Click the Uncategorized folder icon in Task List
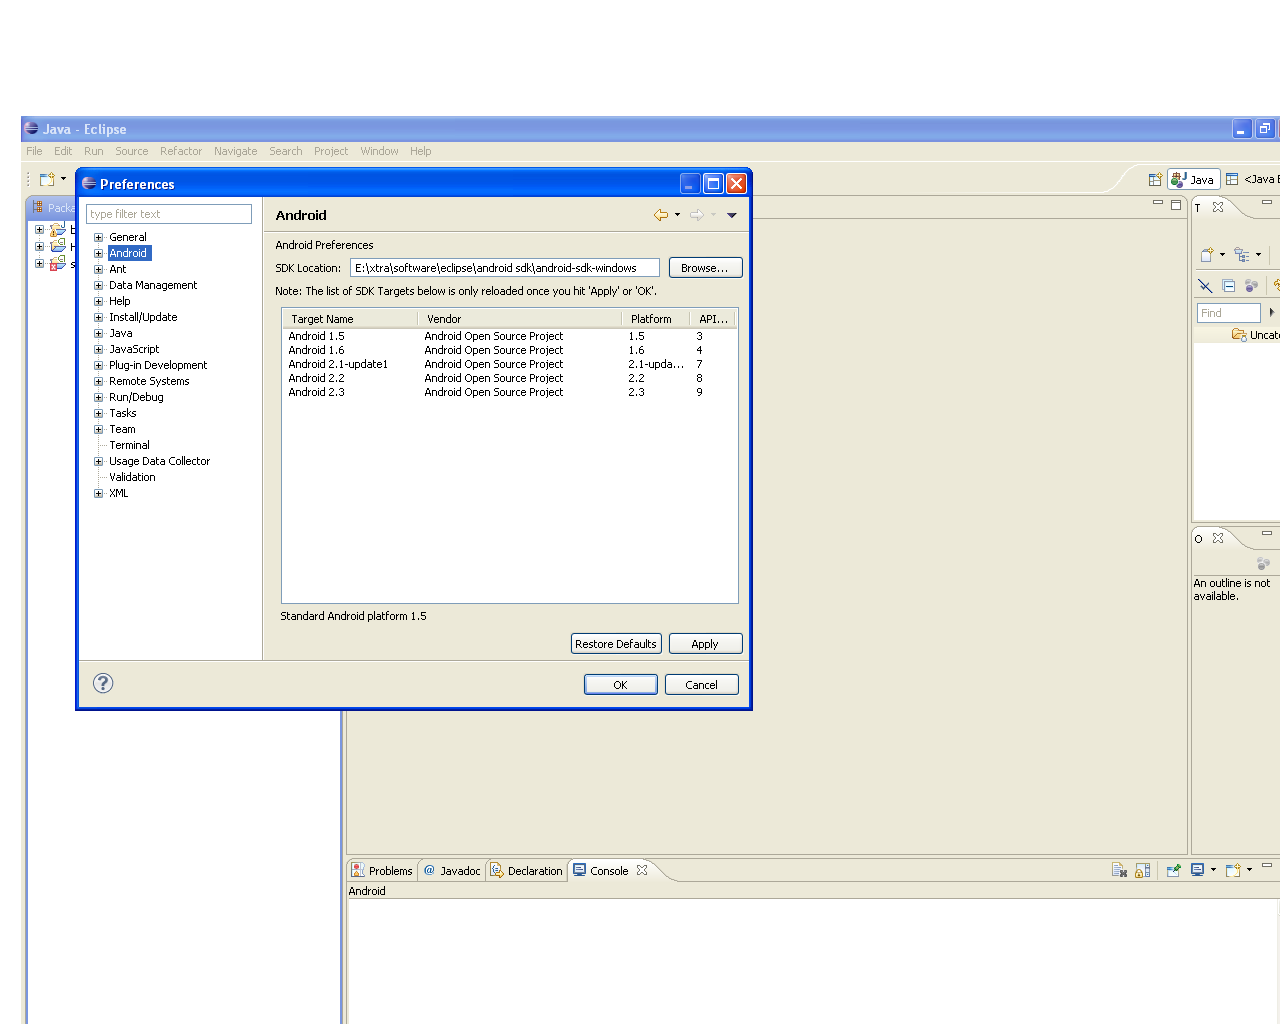 pyautogui.click(x=1239, y=335)
